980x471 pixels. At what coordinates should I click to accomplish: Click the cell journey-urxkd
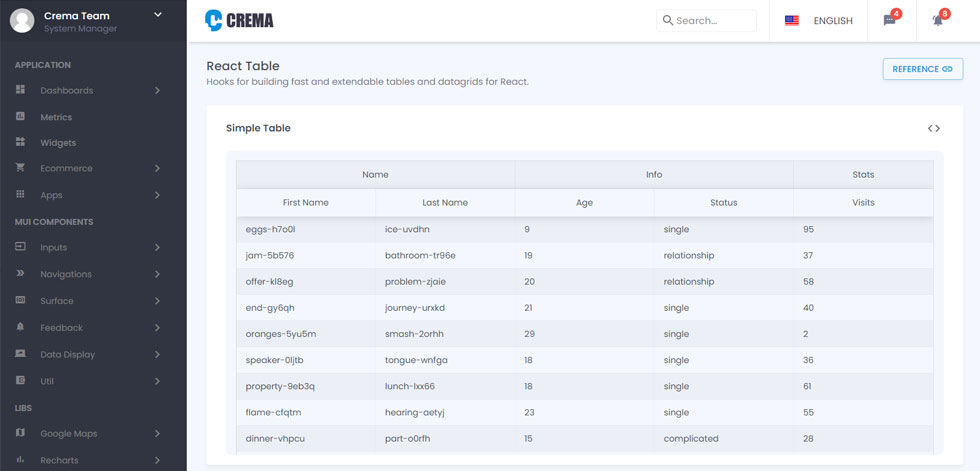click(x=445, y=308)
